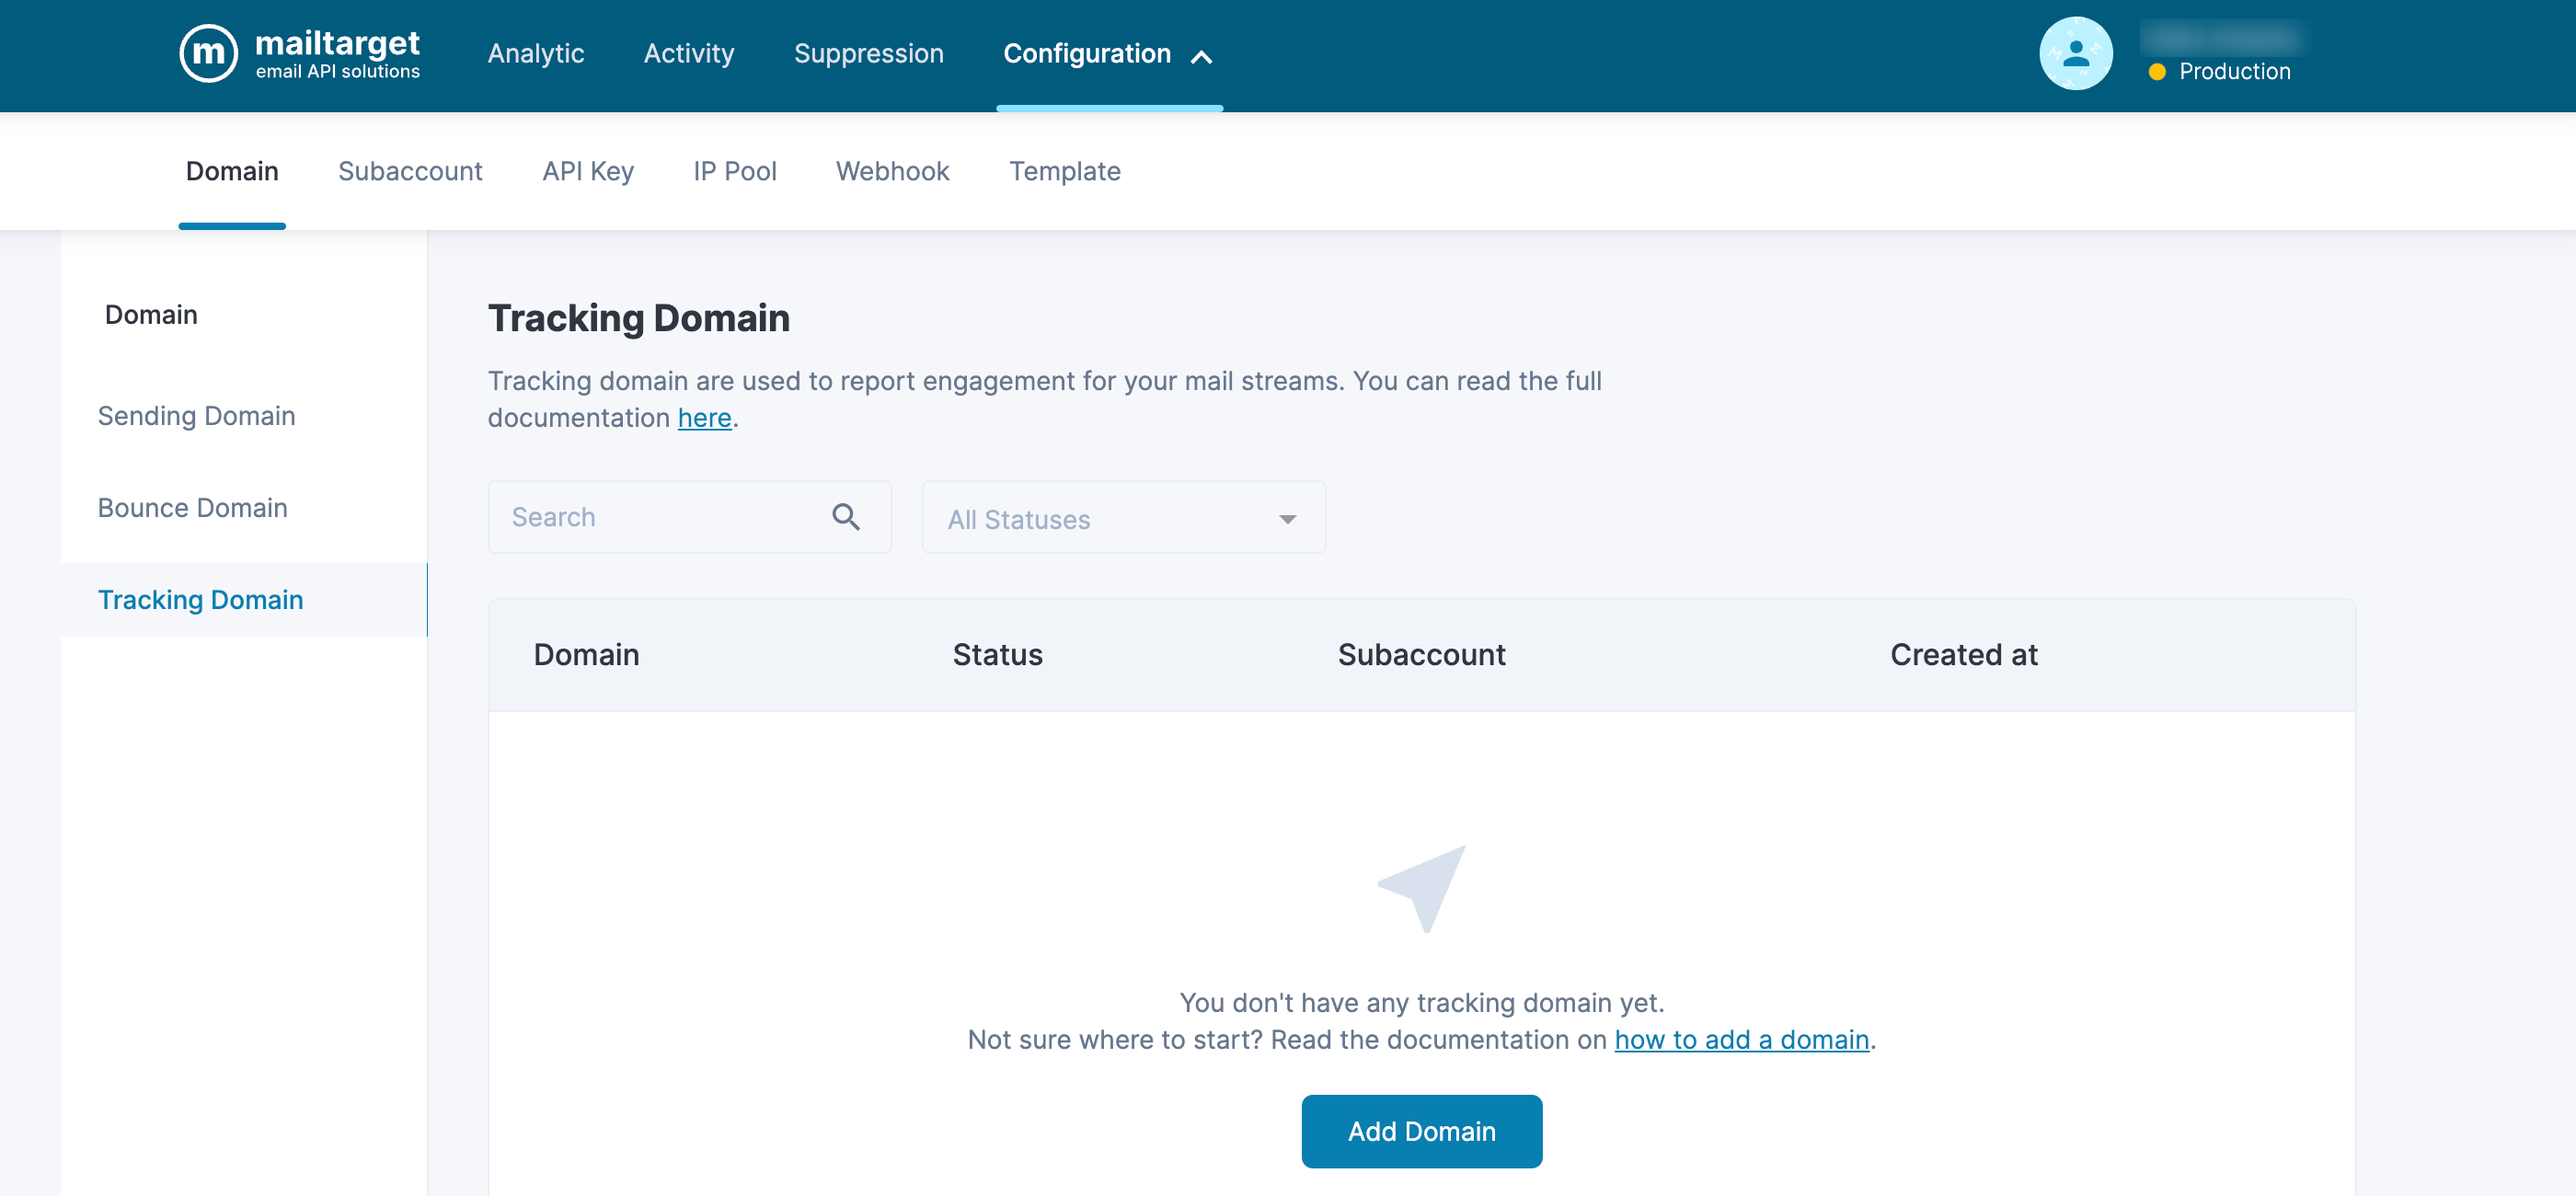Select Sending Domain in the sidebar
Screen dimensions: 2576x1196
click(196, 416)
